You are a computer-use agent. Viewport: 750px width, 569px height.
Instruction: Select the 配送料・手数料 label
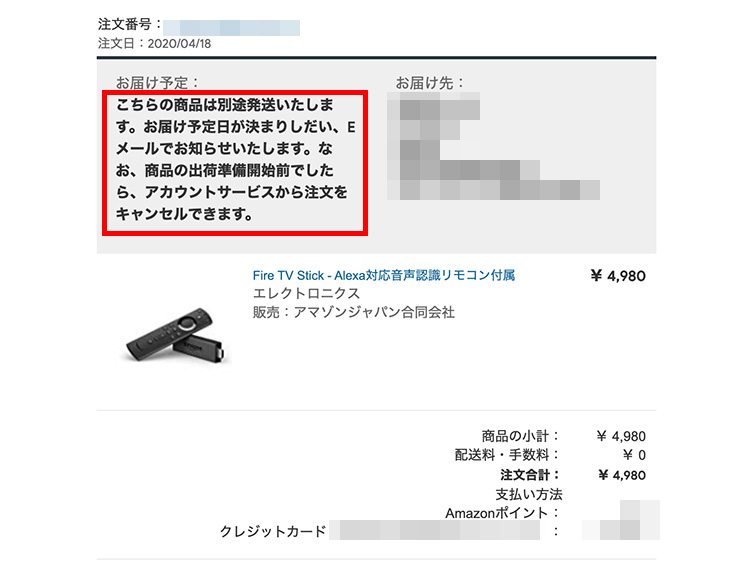click(x=507, y=455)
